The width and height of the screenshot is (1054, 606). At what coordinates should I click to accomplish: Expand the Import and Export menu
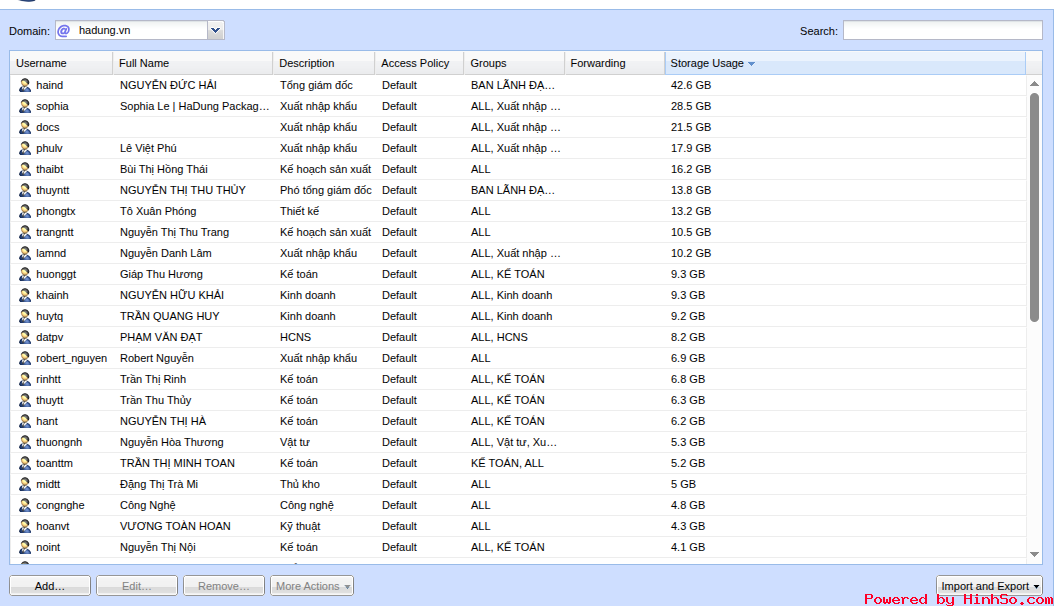(990, 586)
